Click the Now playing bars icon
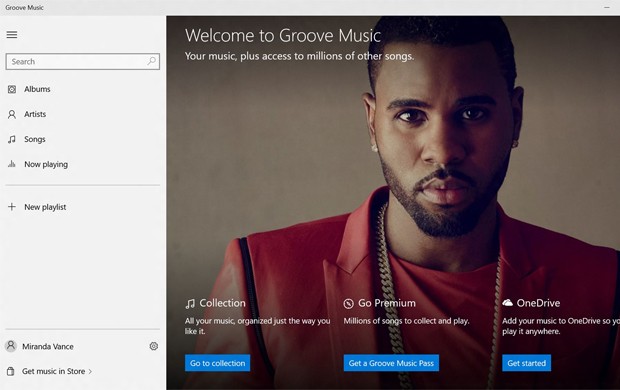Screen dimensions: 620x390 12,164
